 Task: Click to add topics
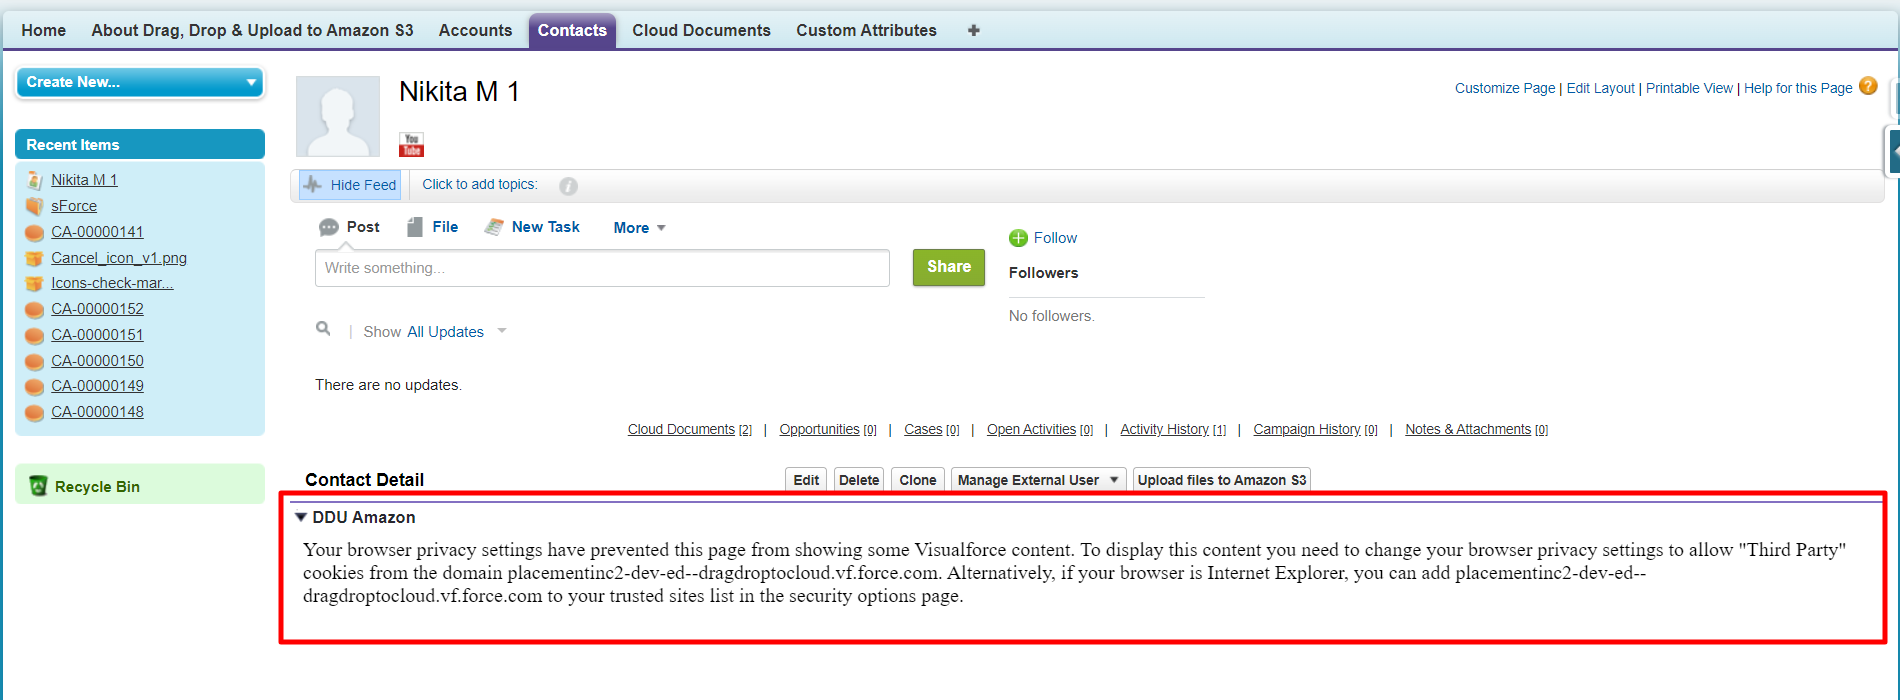pyautogui.click(x=480, y=184)
